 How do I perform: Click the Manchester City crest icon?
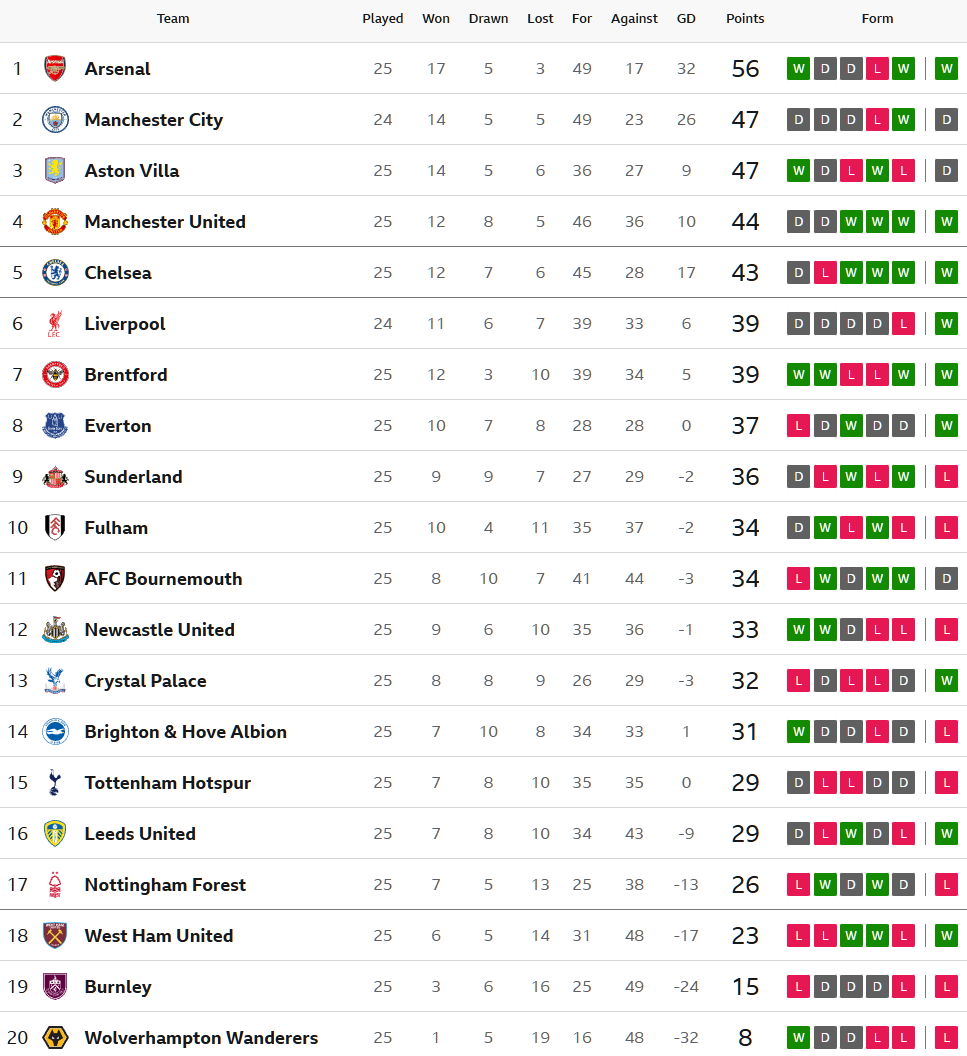pos(55,120)
